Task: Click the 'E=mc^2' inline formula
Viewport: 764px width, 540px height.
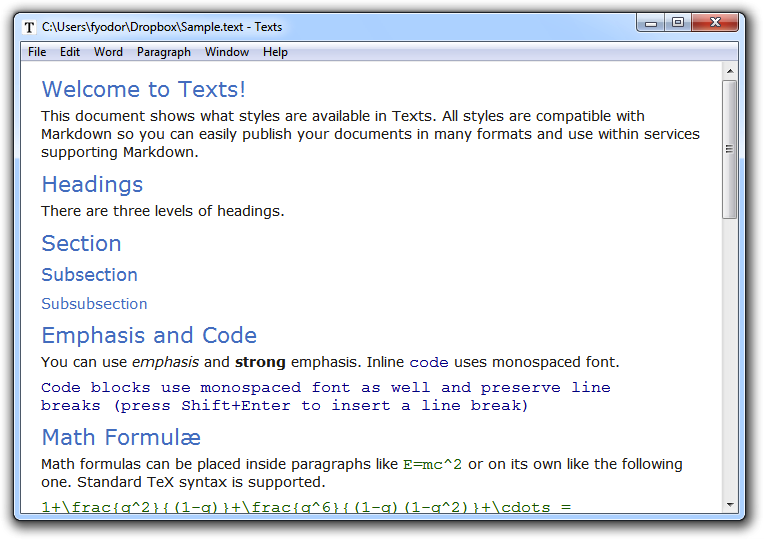Action: (432, 464)
